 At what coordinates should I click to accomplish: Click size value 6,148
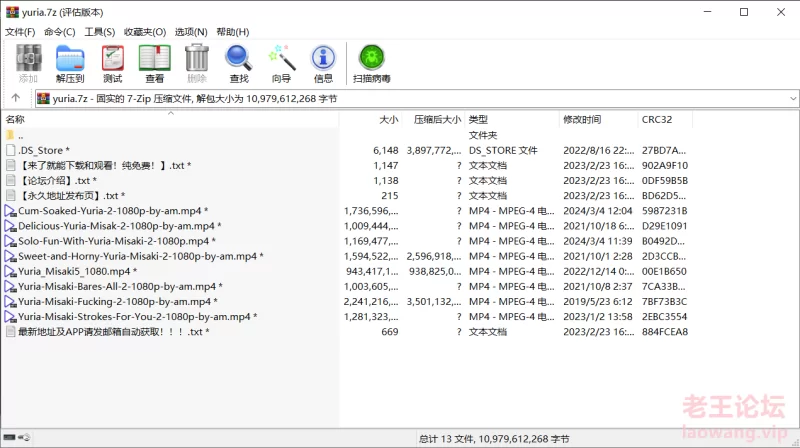point(385,150)
